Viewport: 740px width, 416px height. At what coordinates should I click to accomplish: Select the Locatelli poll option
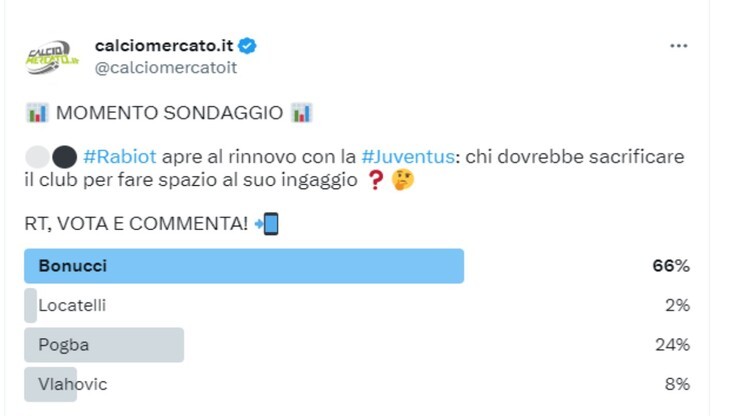pos(72,305)
